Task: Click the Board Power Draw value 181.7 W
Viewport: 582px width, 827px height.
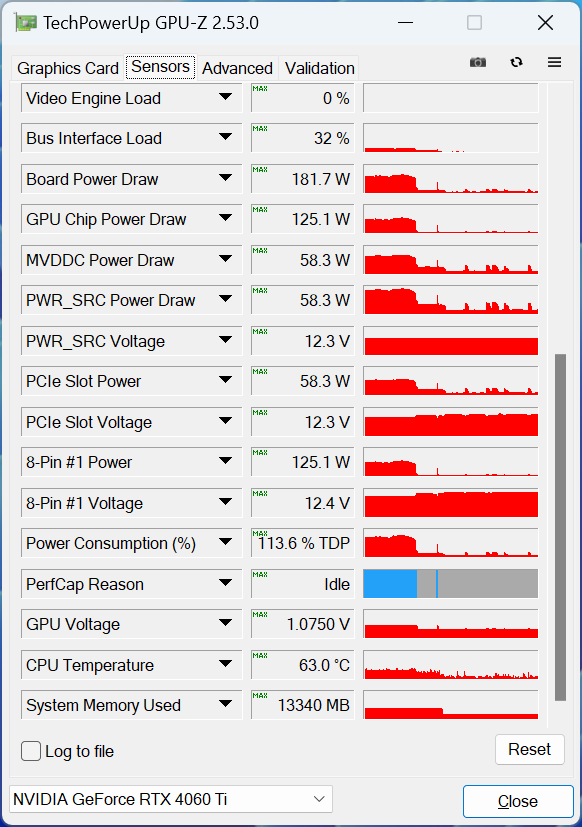Action: [x=302, y=179]
